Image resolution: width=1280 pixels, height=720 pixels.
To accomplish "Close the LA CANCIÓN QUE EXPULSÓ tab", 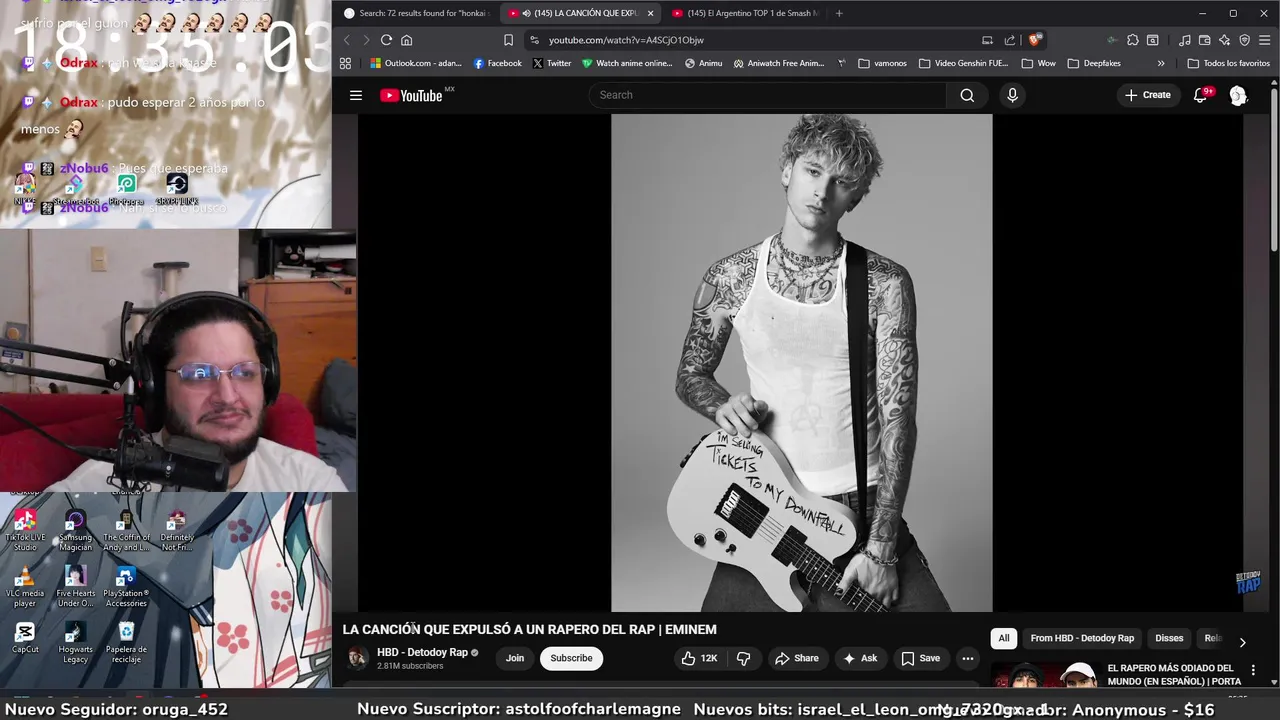I will click(650, 13).
